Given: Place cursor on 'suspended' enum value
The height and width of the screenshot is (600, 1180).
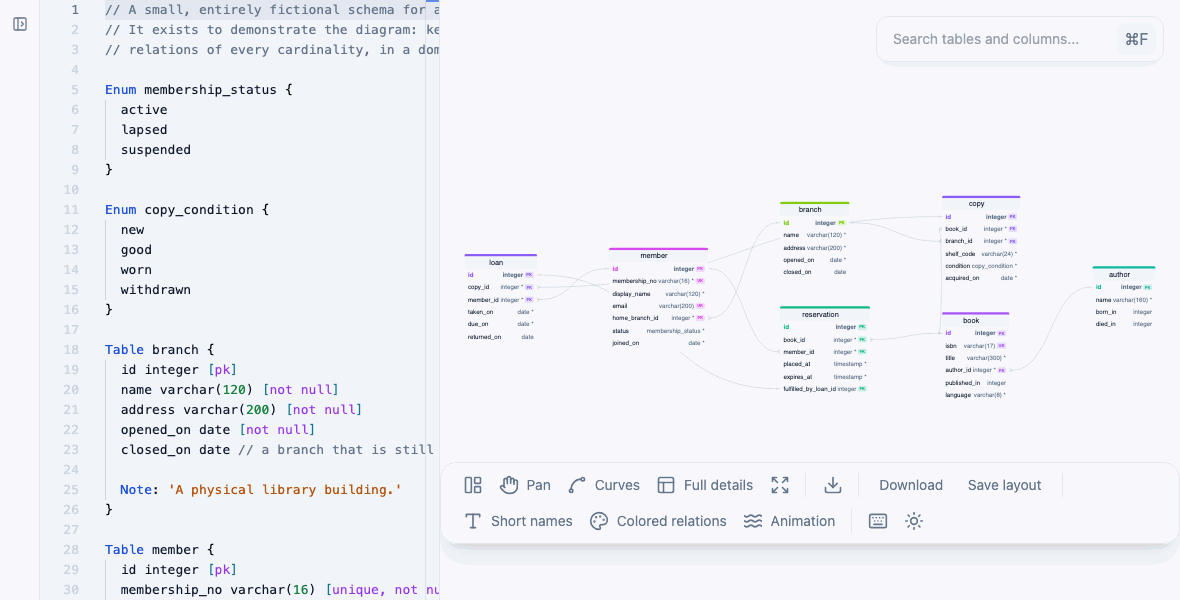Looking at the screenshot, I should [x=156, y=150].
